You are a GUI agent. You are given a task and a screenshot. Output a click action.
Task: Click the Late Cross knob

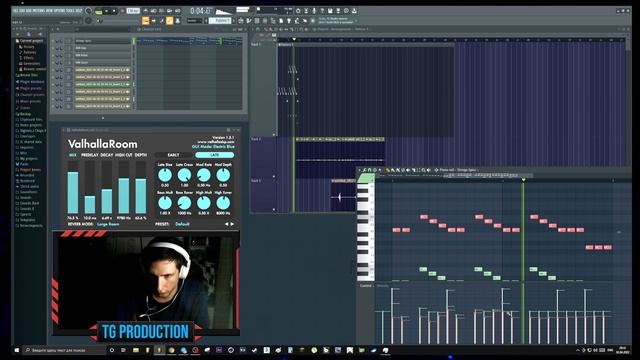[184, 175]
